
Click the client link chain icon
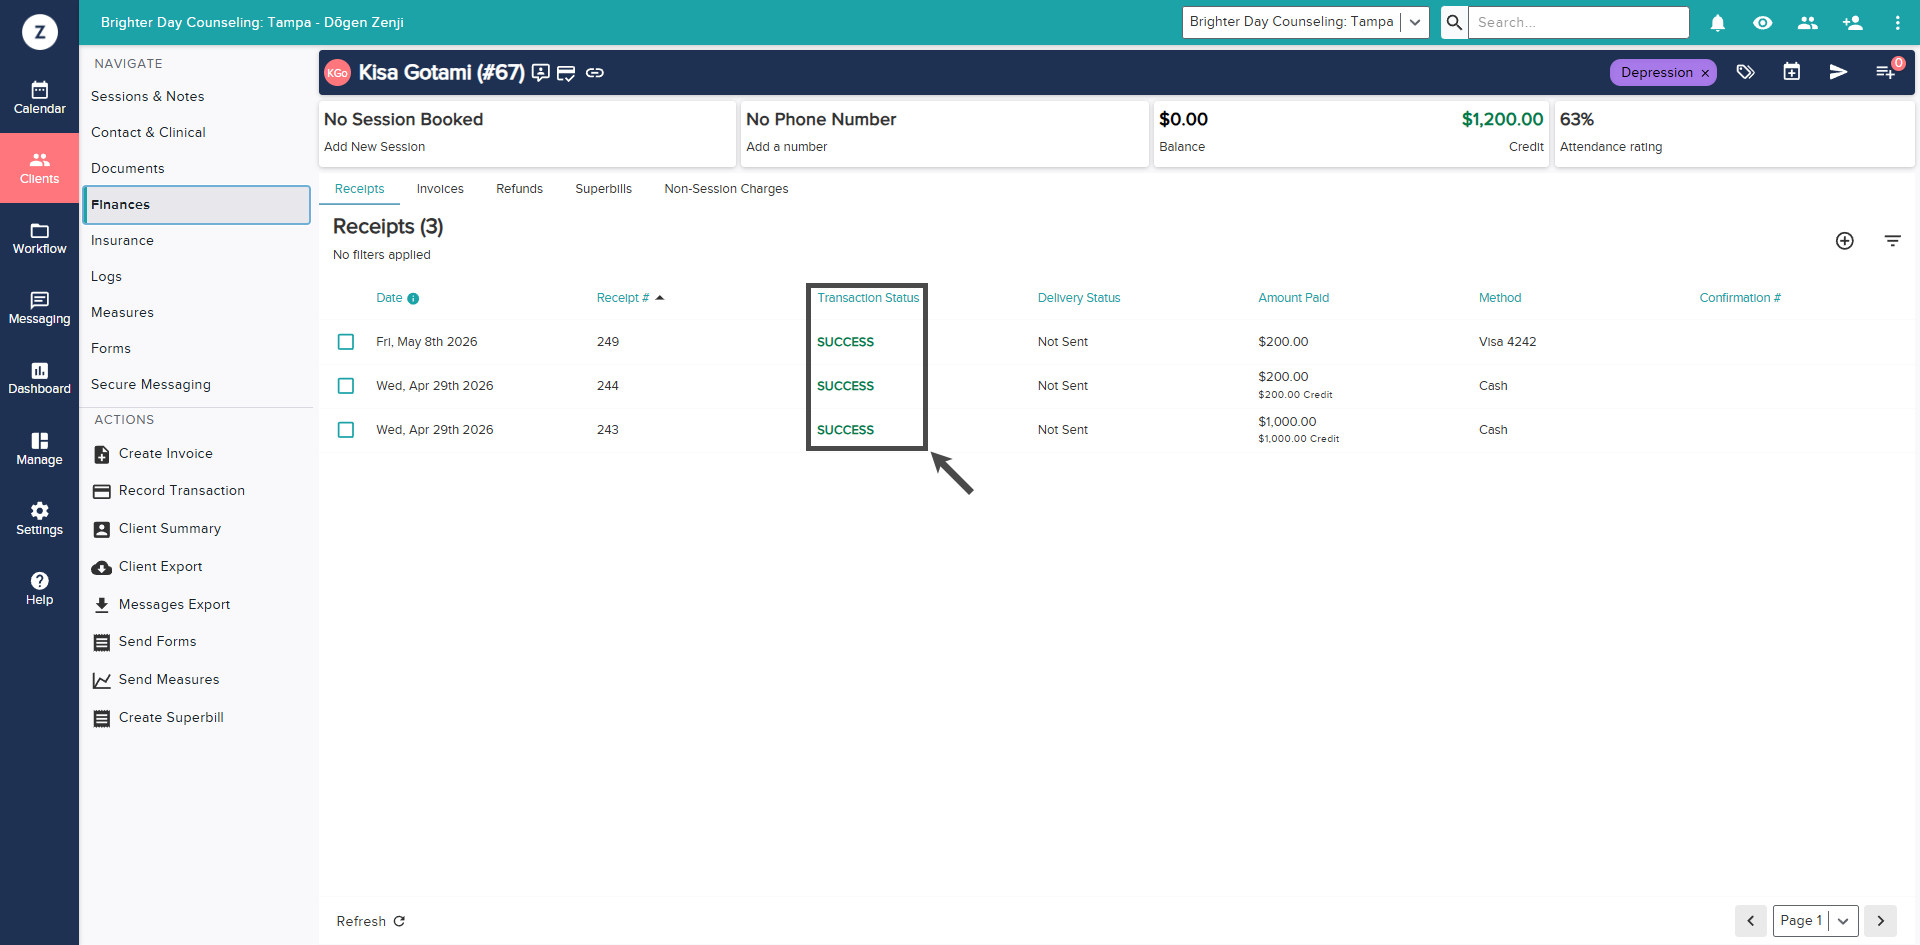pyautogui.click(x=595, y=73)
